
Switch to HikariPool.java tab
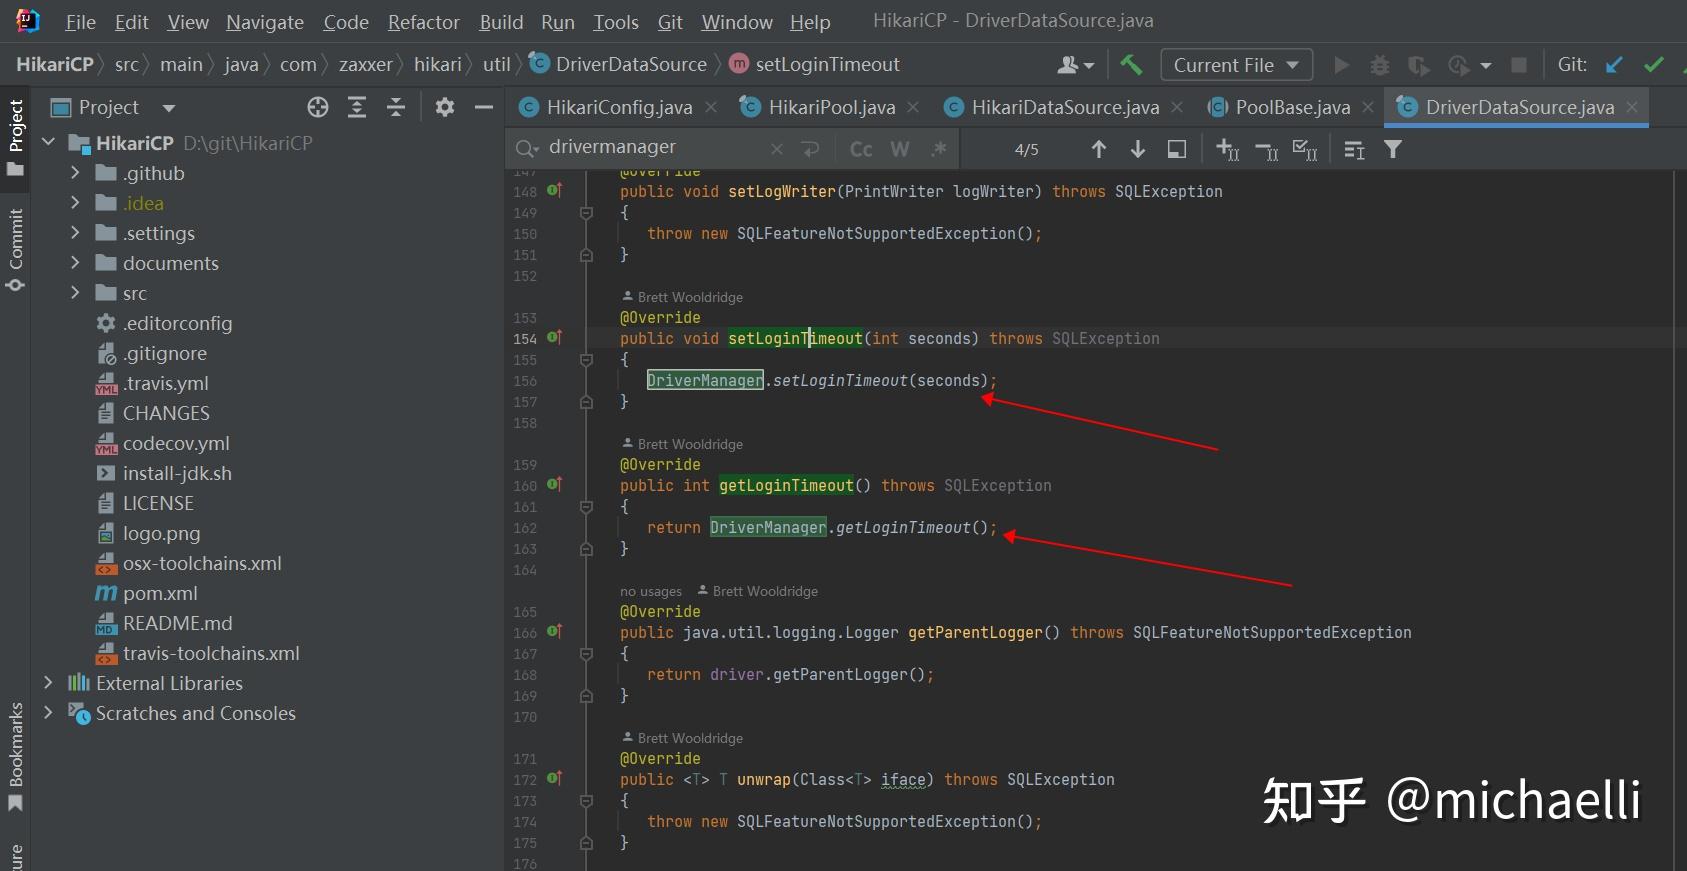tap(831, 107)
